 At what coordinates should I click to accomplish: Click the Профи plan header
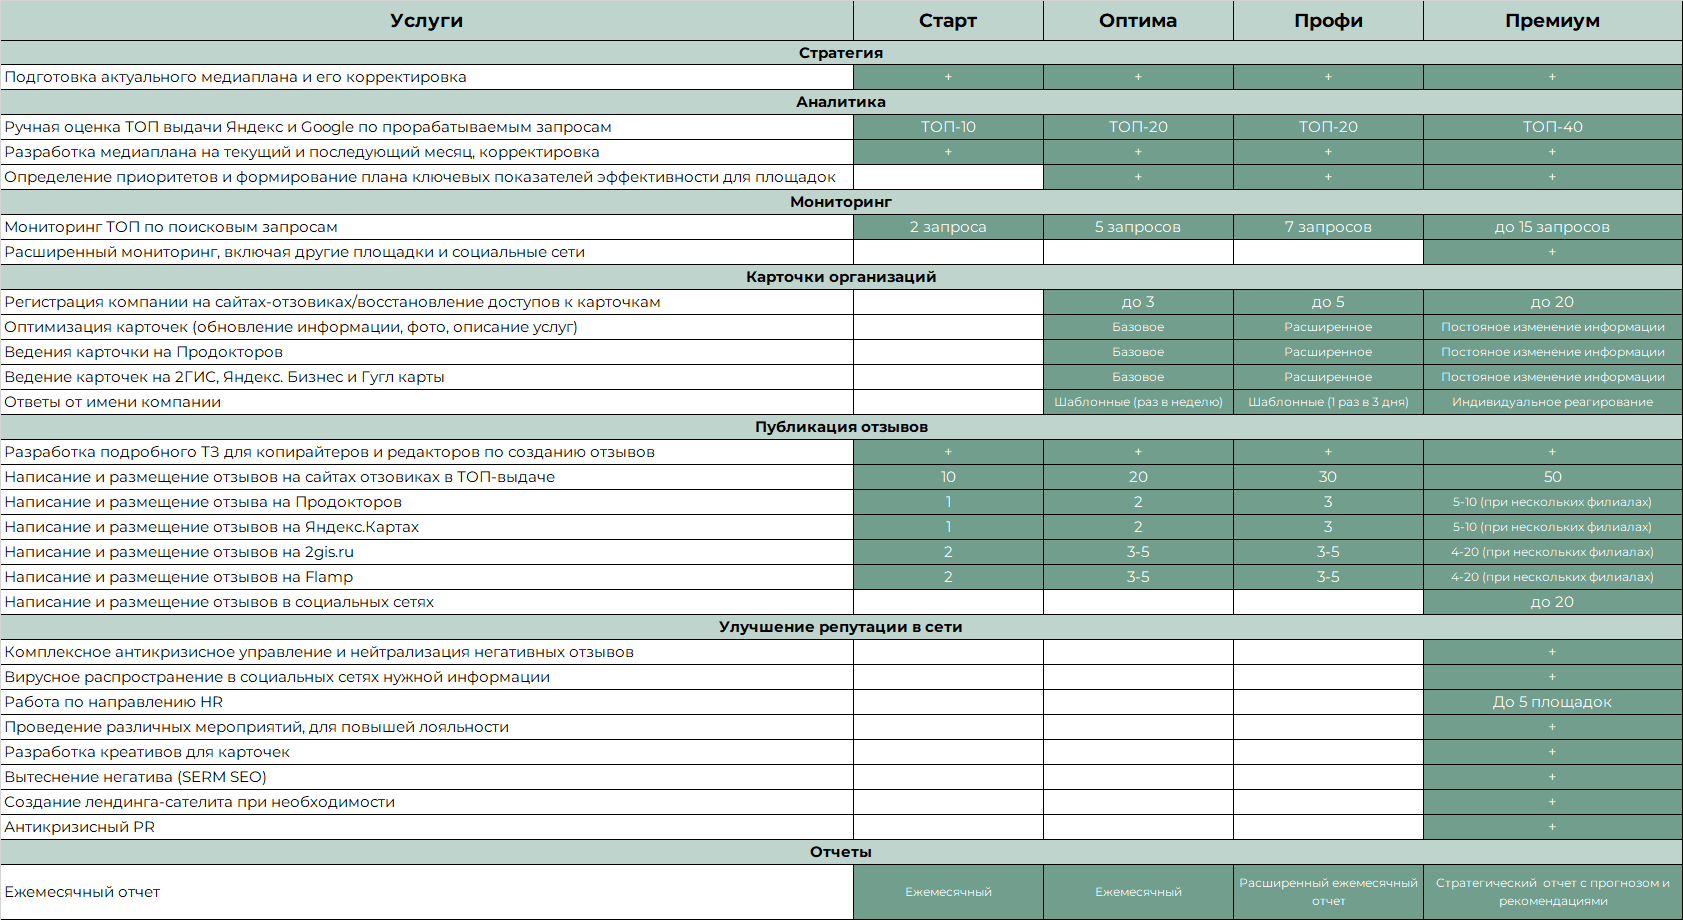(1327, 21)
